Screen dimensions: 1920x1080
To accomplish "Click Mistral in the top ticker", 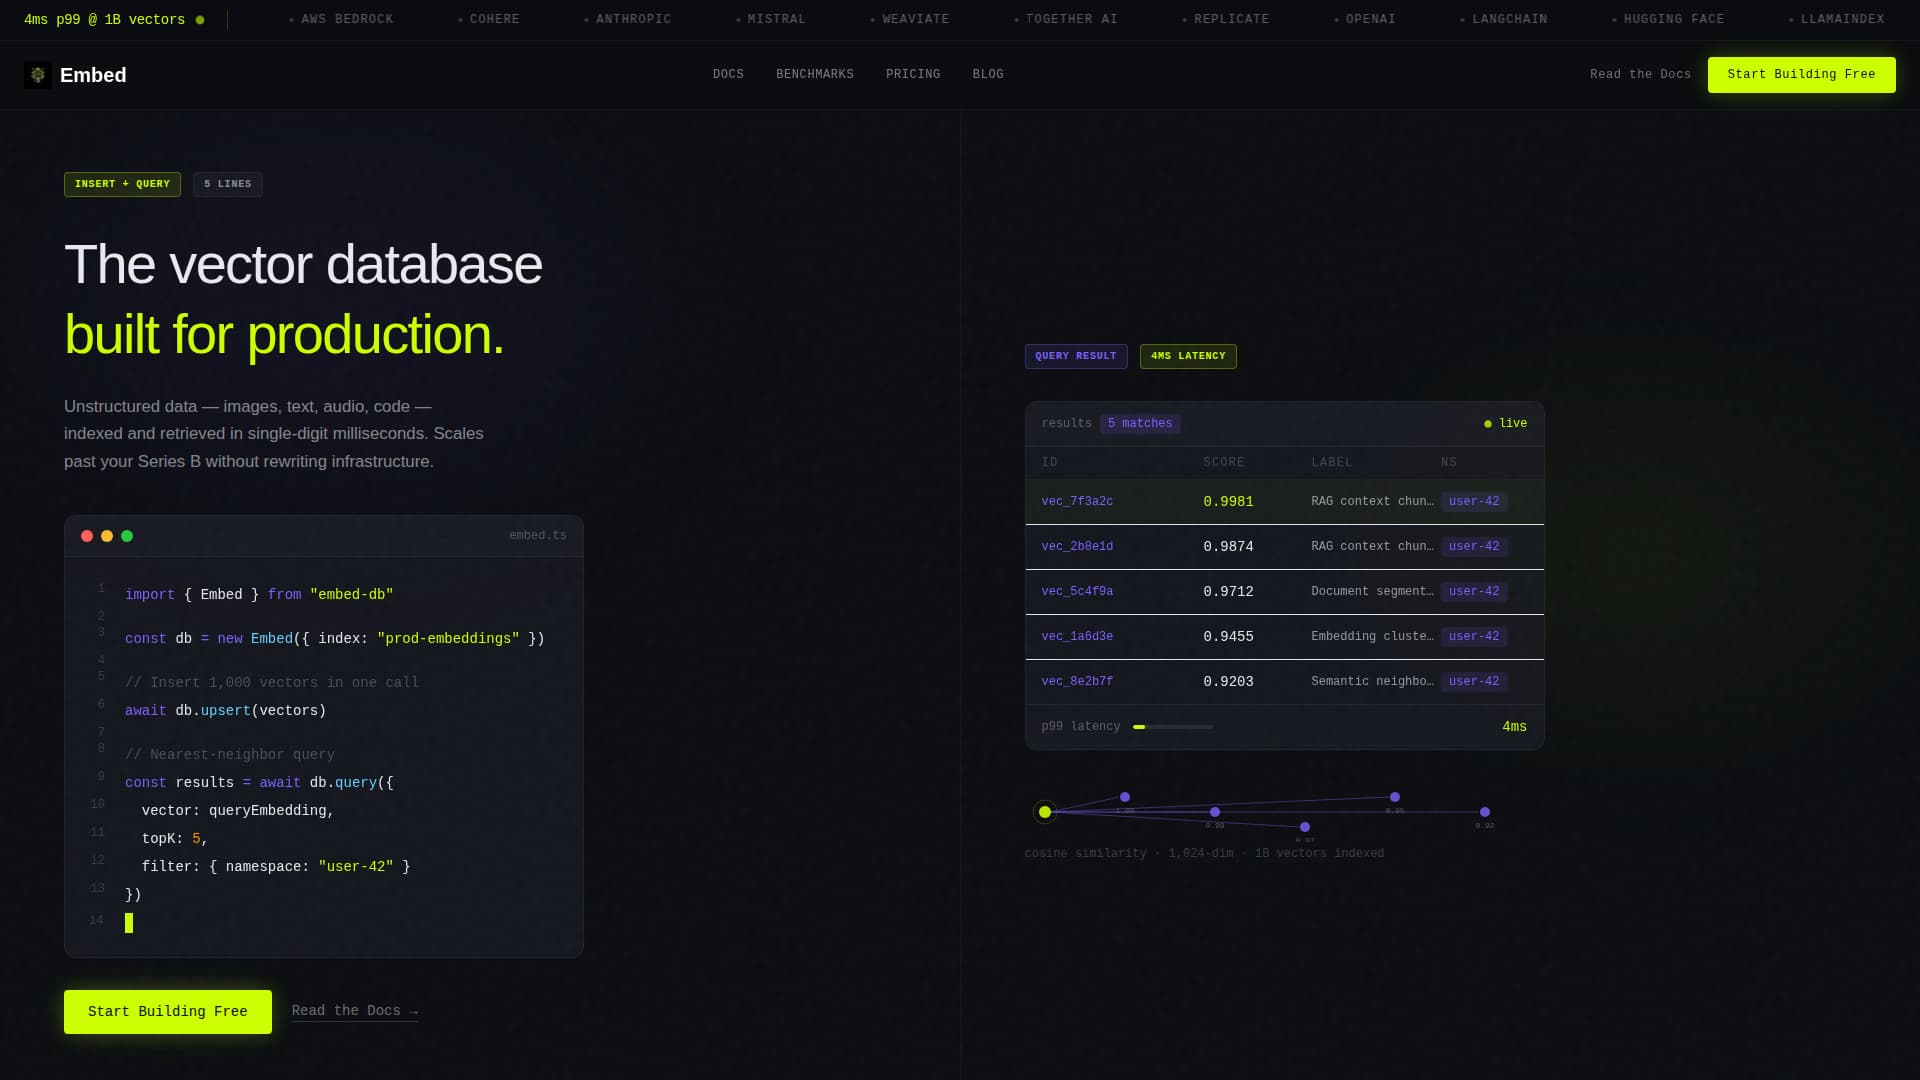I will pyautogui.click(x=770, y=20).
